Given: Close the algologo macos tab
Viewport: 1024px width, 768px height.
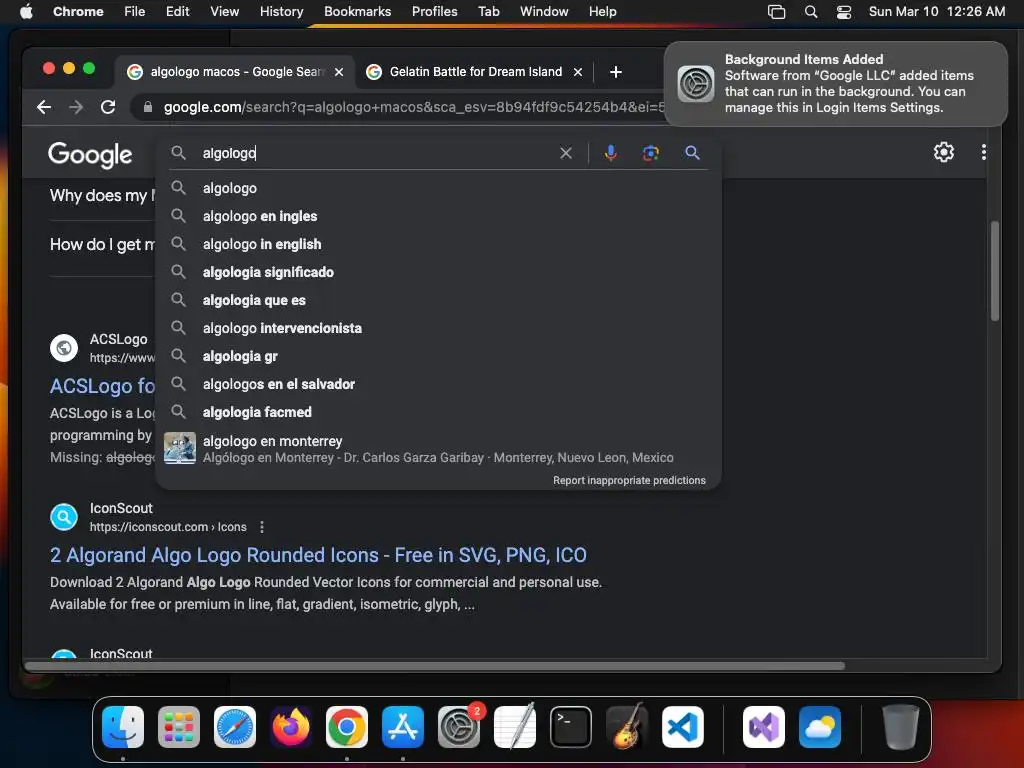Looking at the screenshot, I should click(339, 72).
